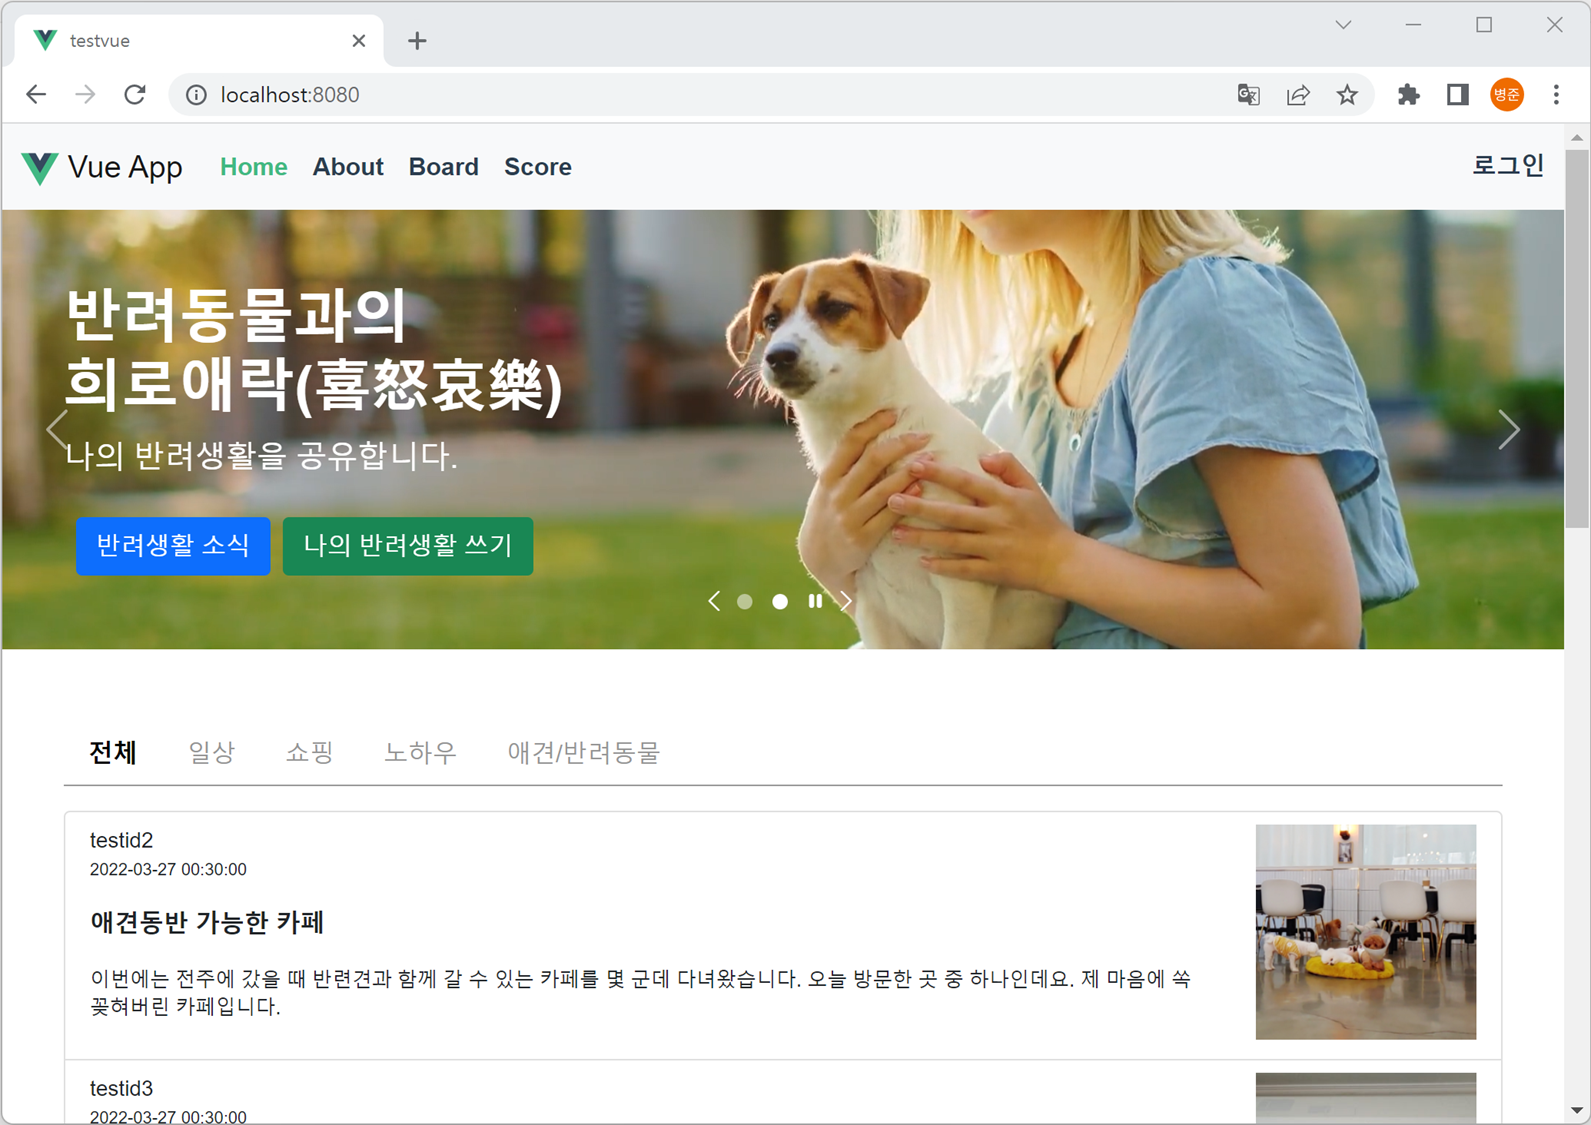Open the Board nav link

tap(443, 167)
